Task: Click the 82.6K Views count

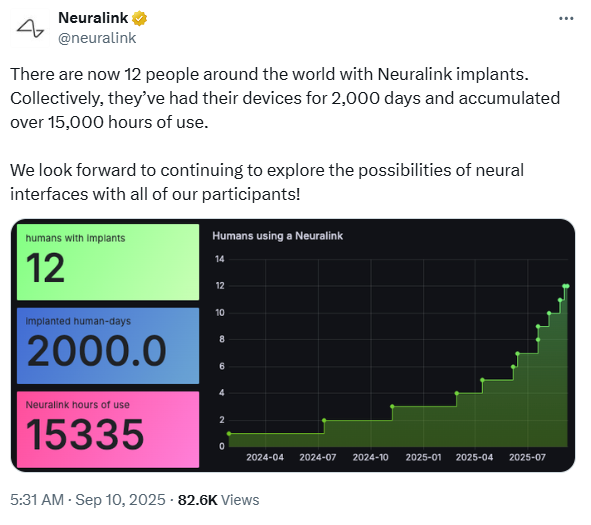Action: pyautogui.click(x=219, y=500)
